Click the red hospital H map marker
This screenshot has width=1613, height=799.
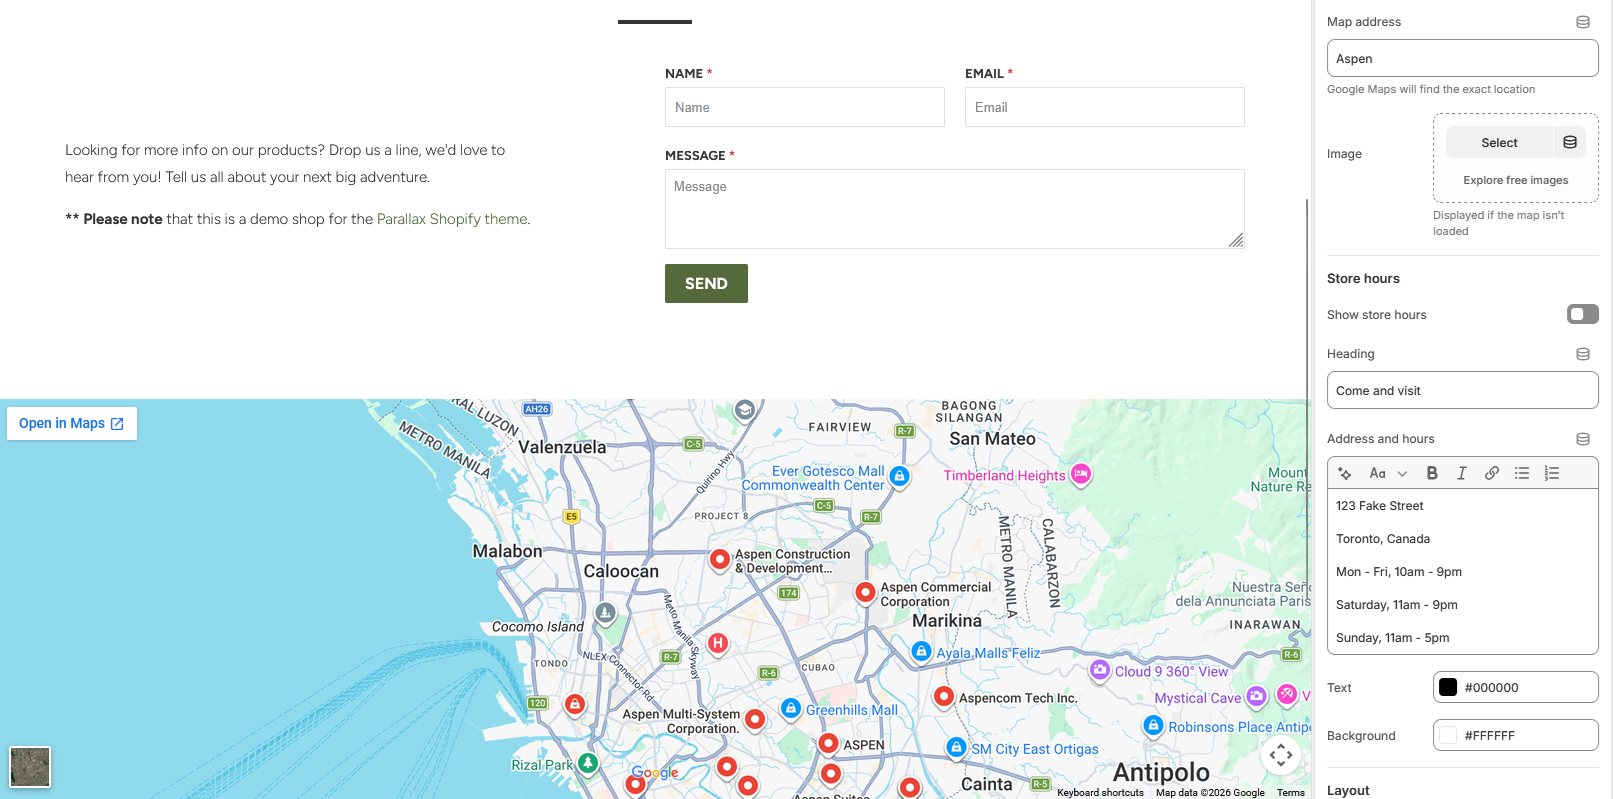717,644
